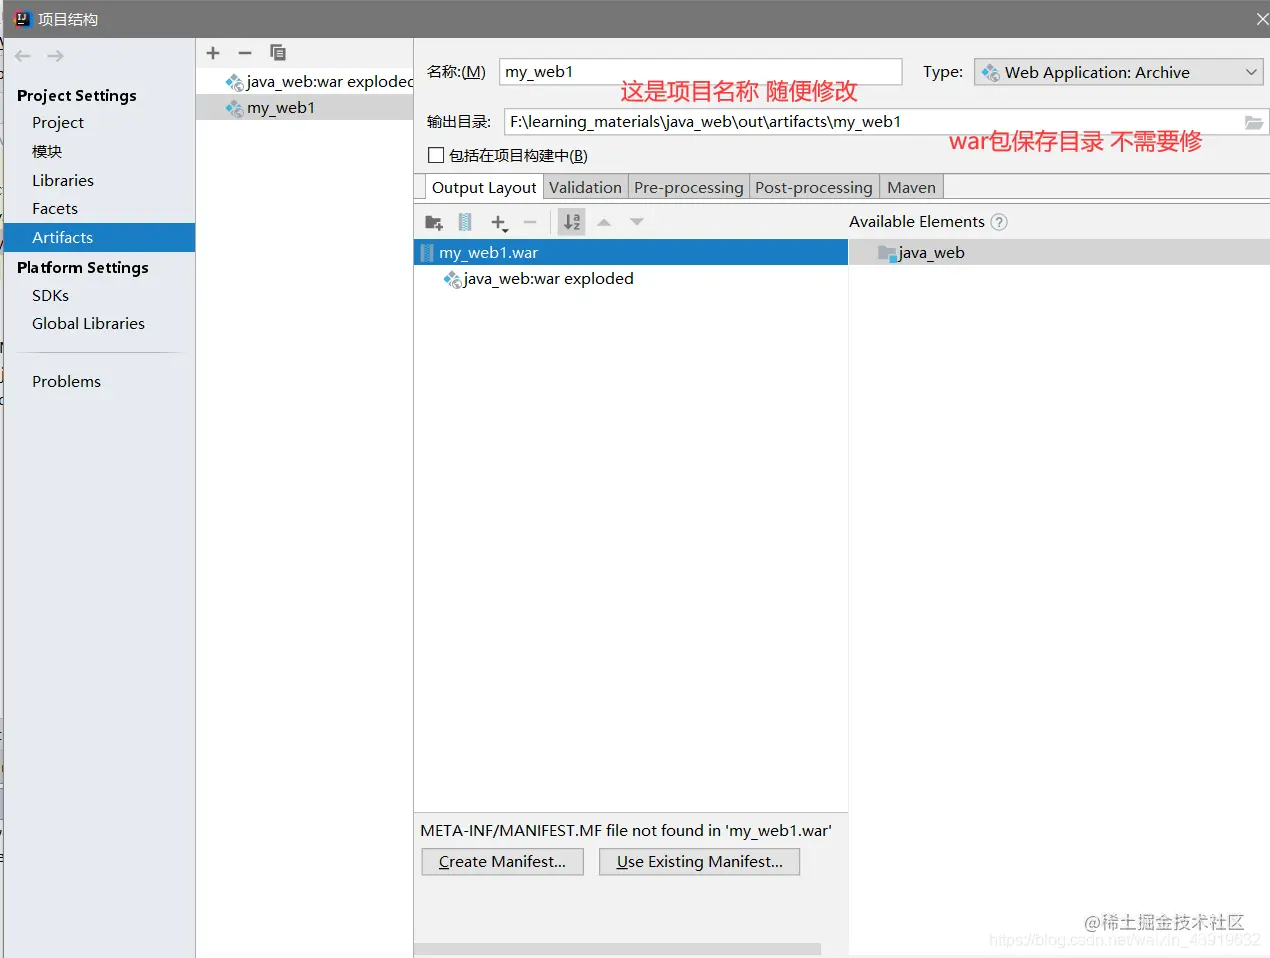
Task: Move selected layout element down
Action: point(637,222)
